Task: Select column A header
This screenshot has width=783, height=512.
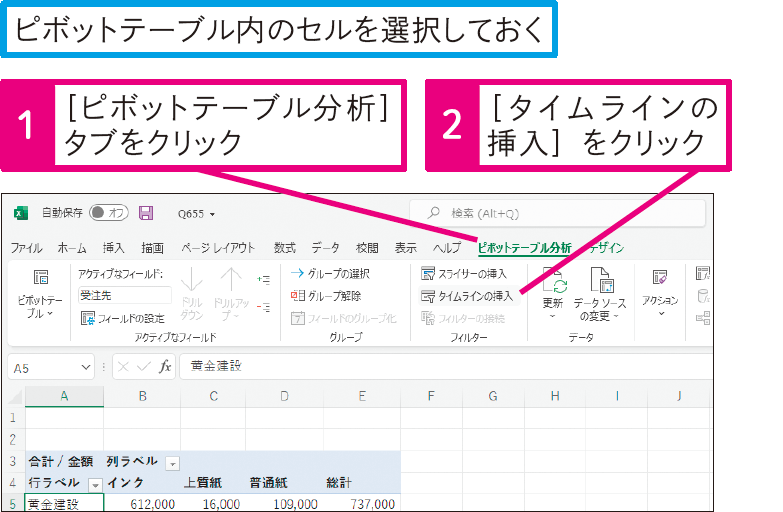Action: coord(64,397)
